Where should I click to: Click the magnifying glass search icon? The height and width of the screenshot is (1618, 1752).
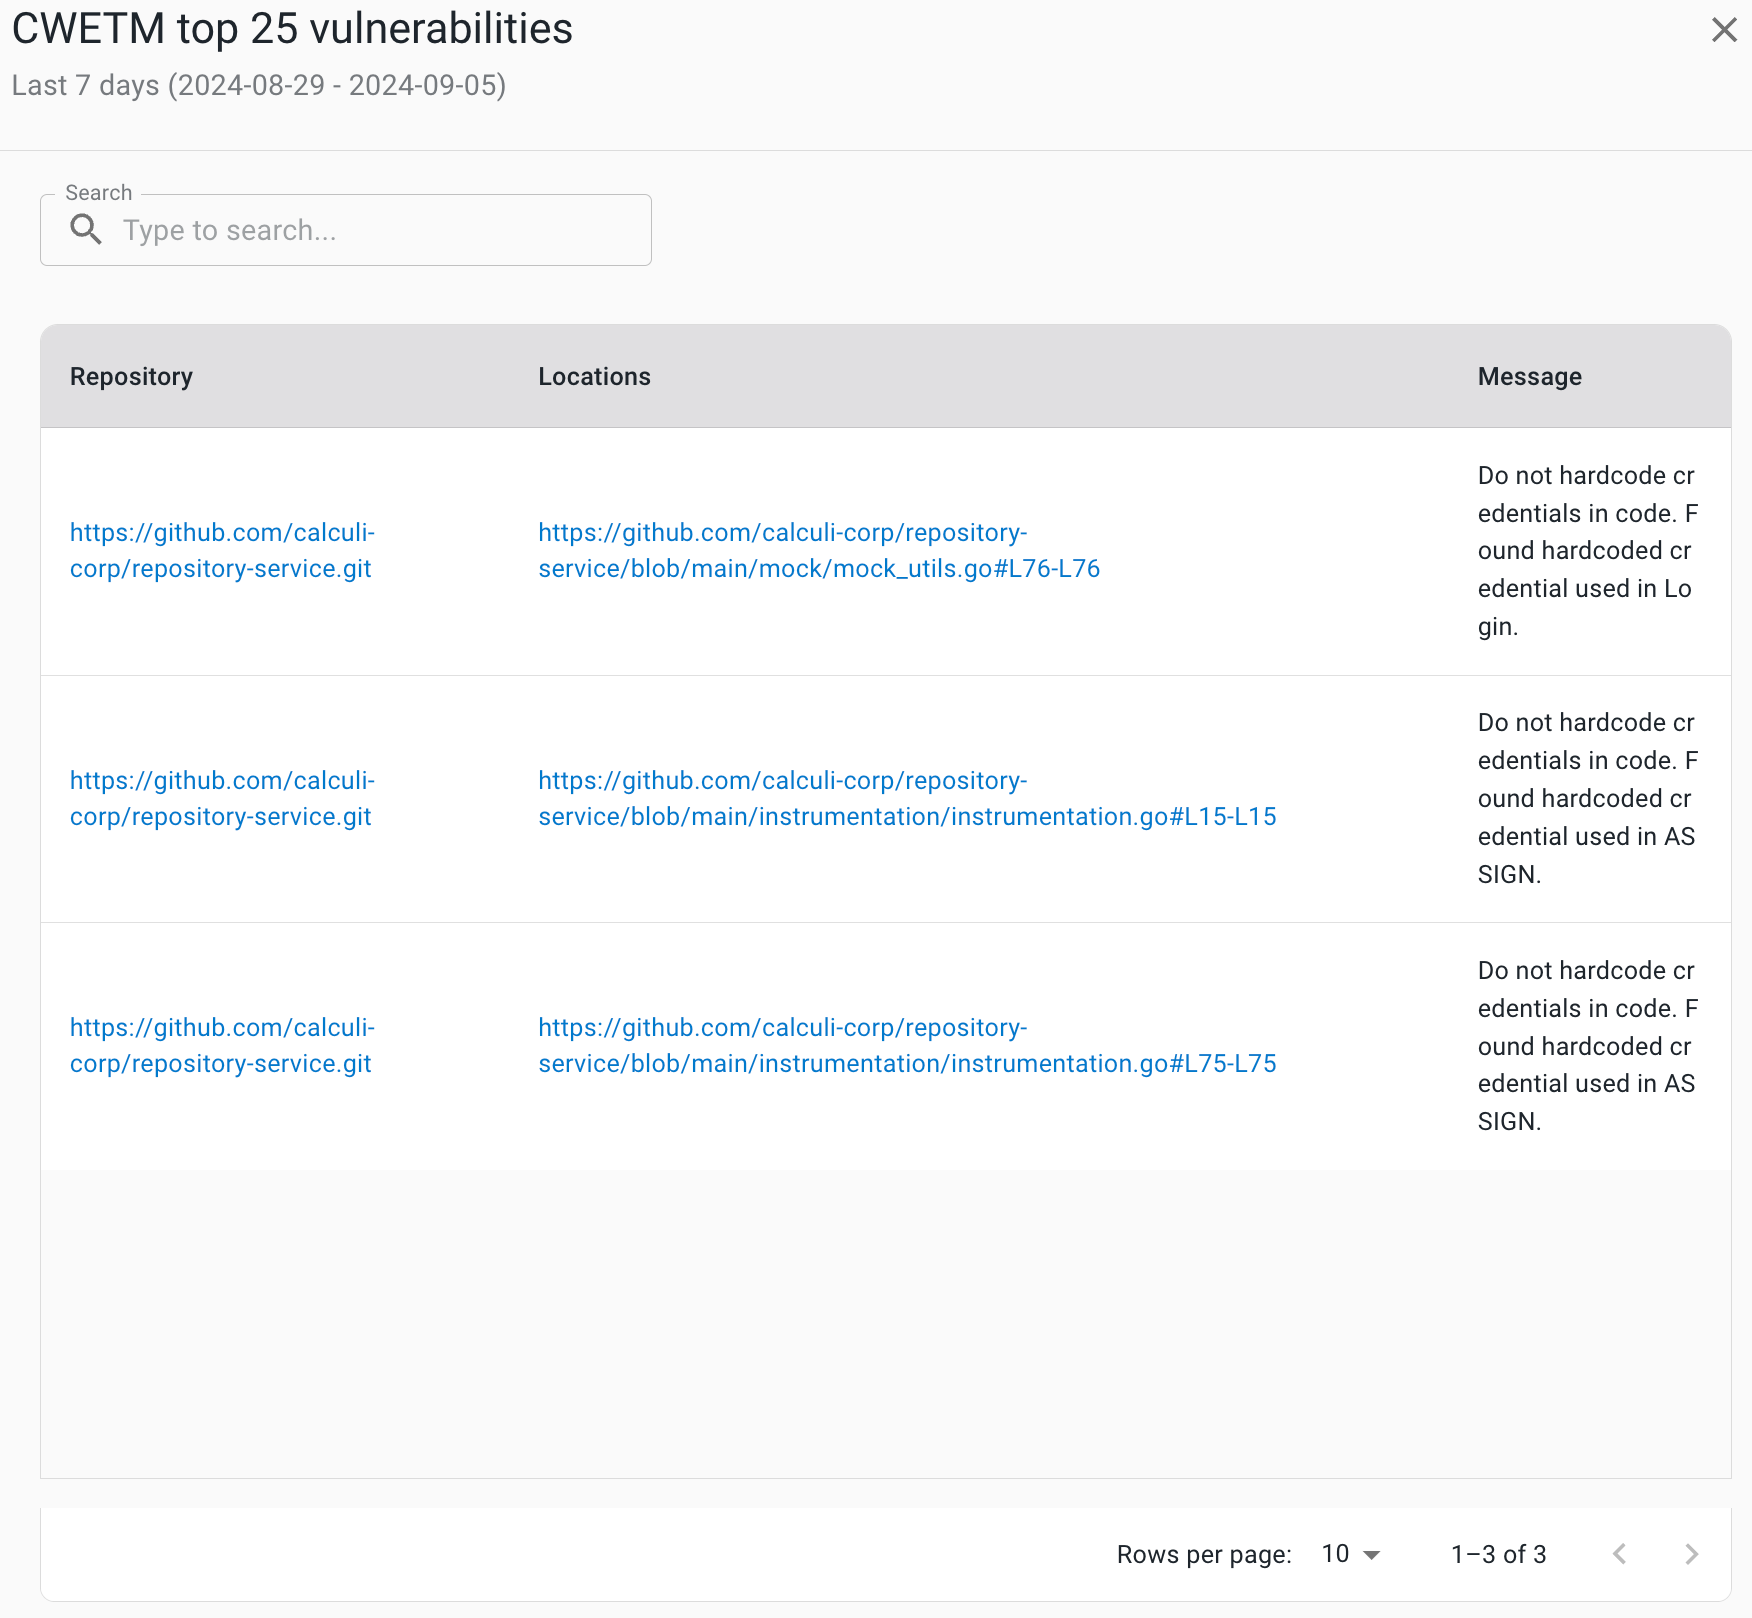pyautogui.click(x=86, y=230)
